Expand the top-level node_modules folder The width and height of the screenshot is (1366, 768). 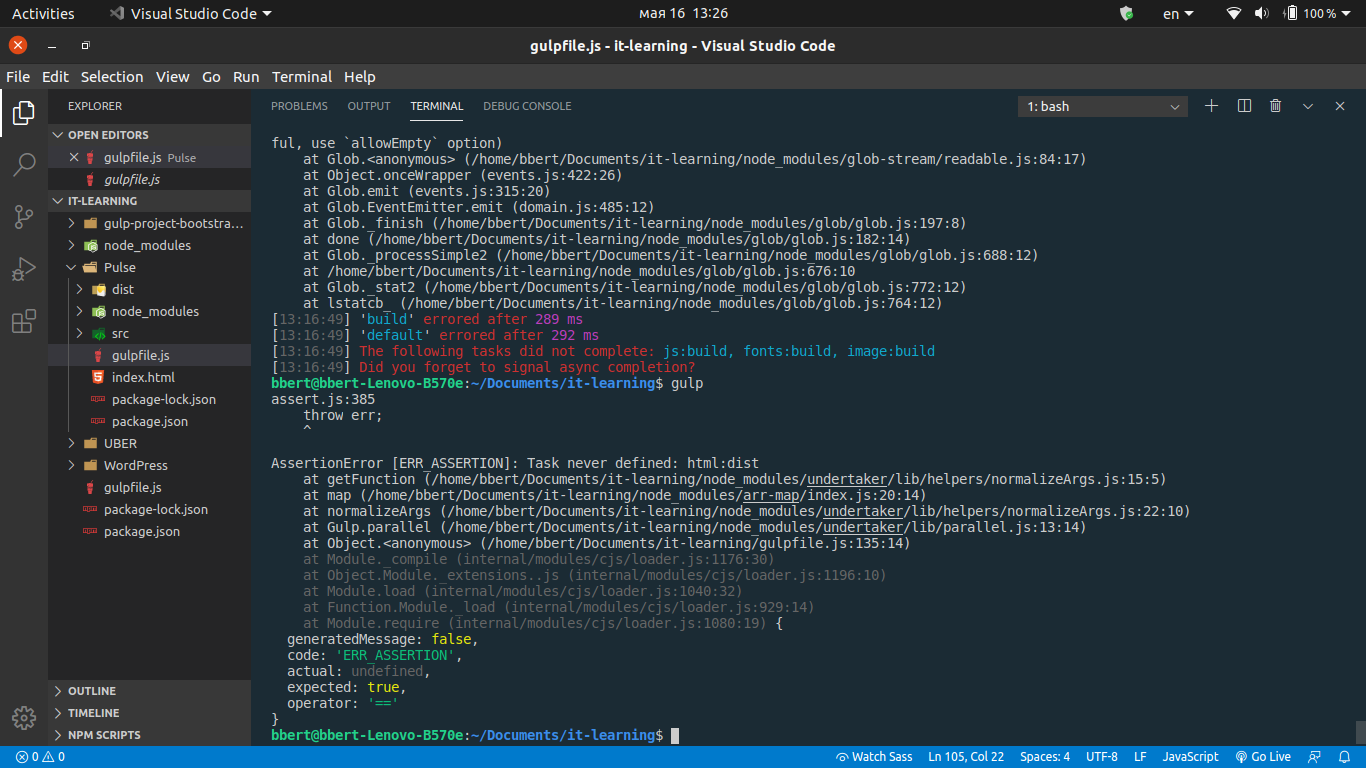coord(150,245)
